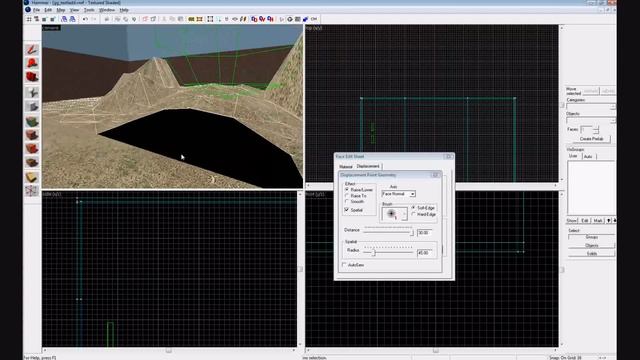The height and width of the screenshot is (360, 640).
Task: Select the Magnify tool
Action: click(32, 63)
